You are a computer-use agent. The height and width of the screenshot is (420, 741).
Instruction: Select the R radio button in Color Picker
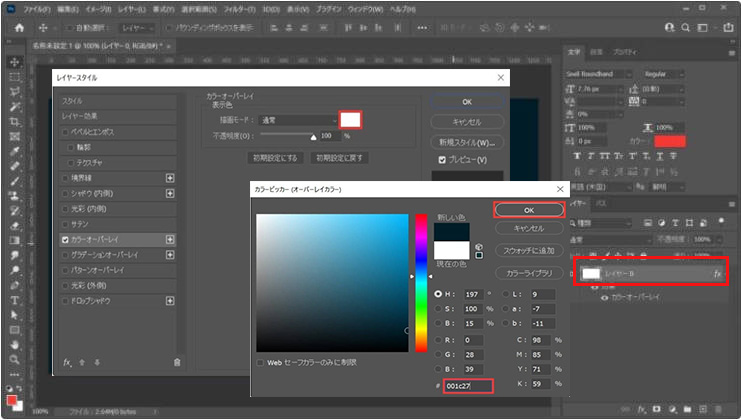(x=438, y=340)
